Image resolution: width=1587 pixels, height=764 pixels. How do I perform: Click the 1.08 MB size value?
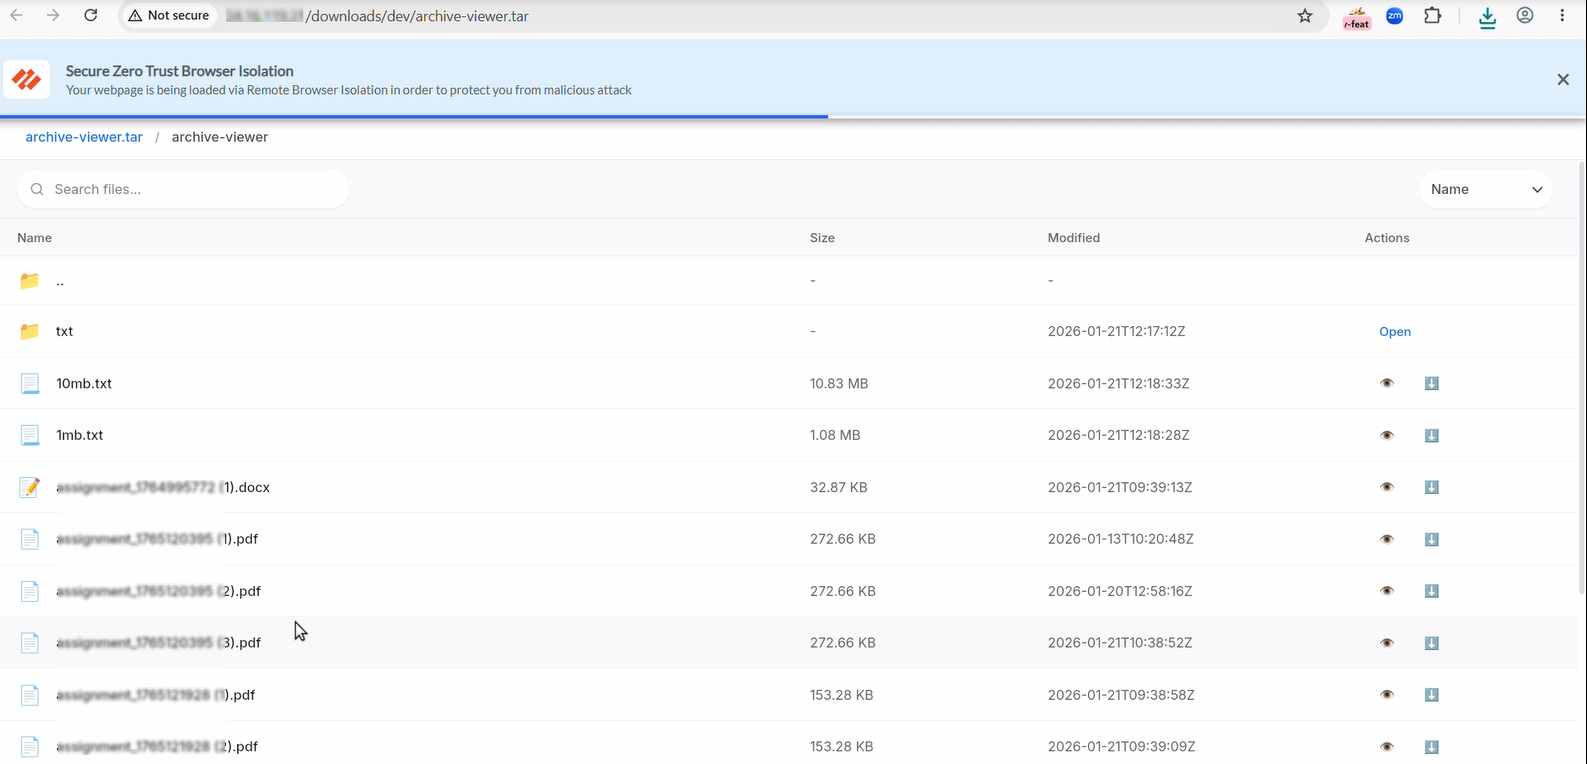835,435
